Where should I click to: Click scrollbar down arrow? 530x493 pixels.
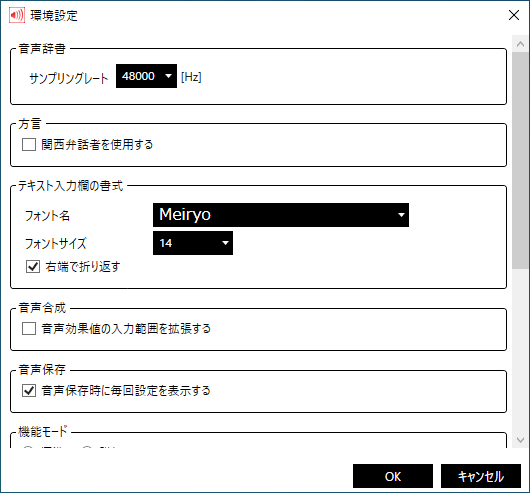click(x=521, y=440)
